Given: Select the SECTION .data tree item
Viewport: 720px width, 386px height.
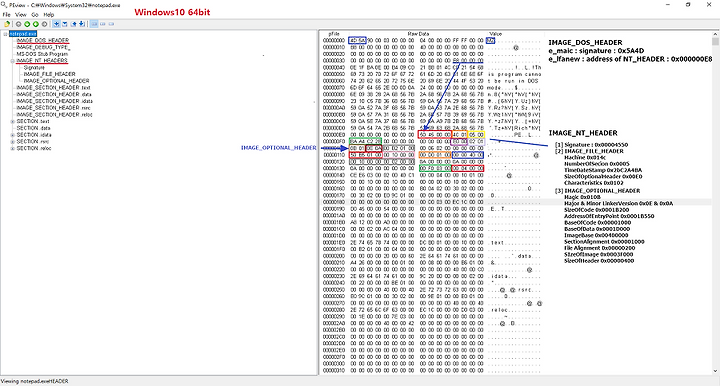Looking at the screenshot, I should coord(34,128).
